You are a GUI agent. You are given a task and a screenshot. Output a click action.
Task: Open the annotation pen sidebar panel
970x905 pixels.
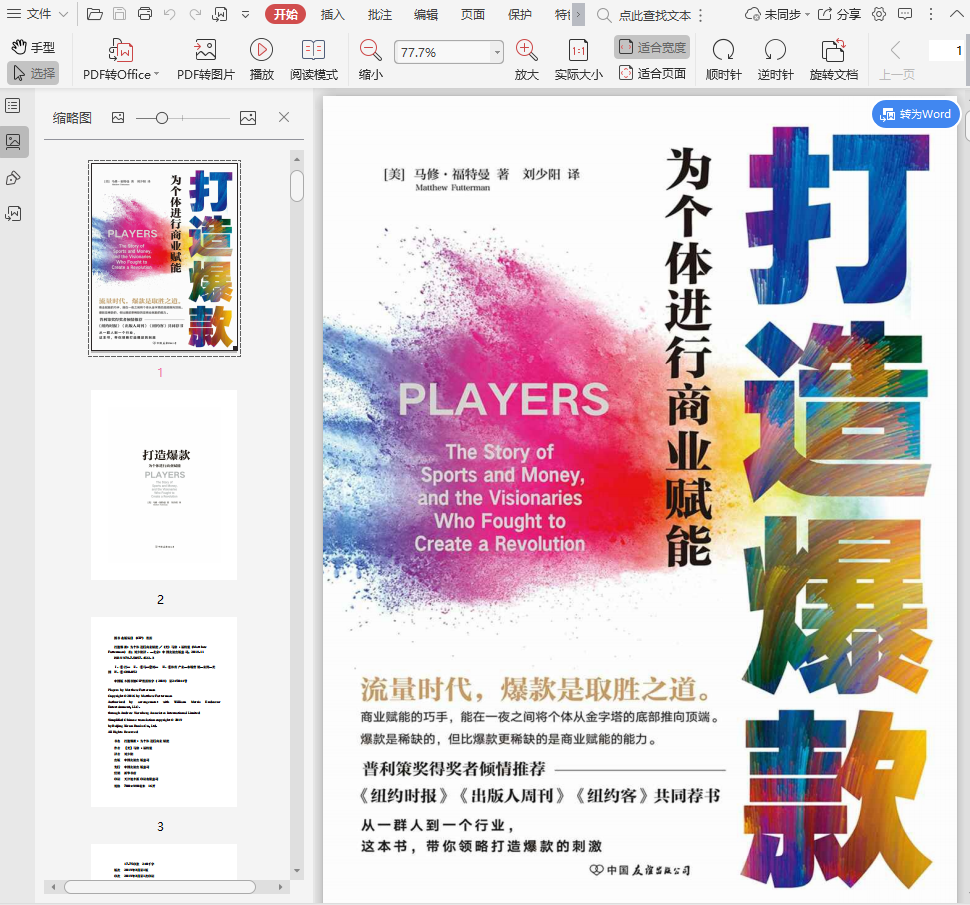13,178
